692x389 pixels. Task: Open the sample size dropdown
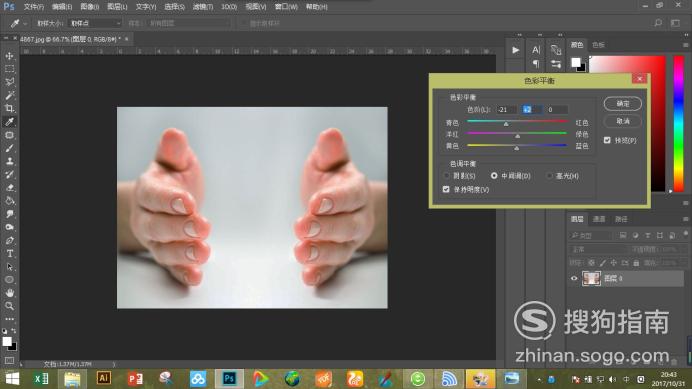pyautogui.click(x=95, y=23)
